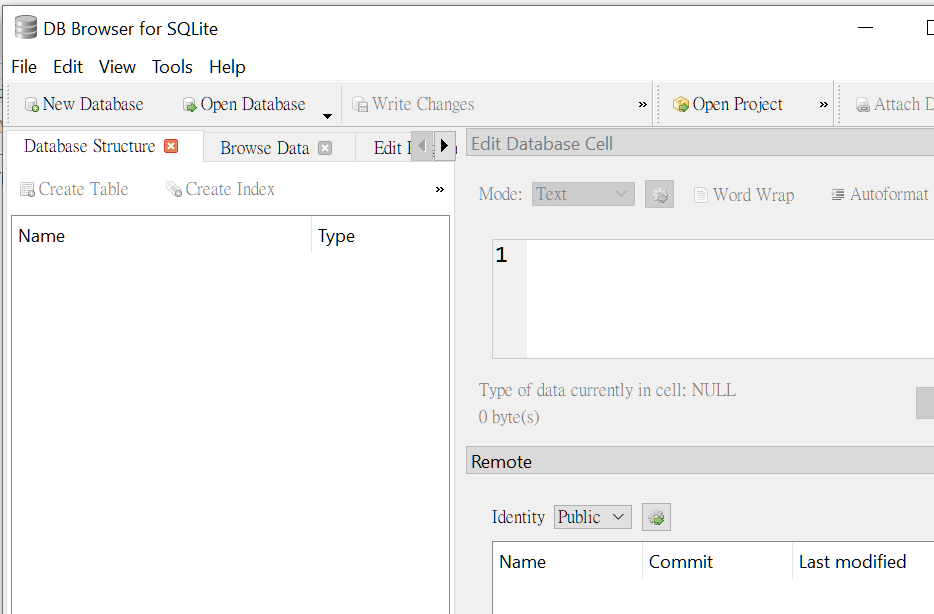The image size is (934, 614).
Task: Enable Word Wrap in the cell editor
Action: (744, 194)
